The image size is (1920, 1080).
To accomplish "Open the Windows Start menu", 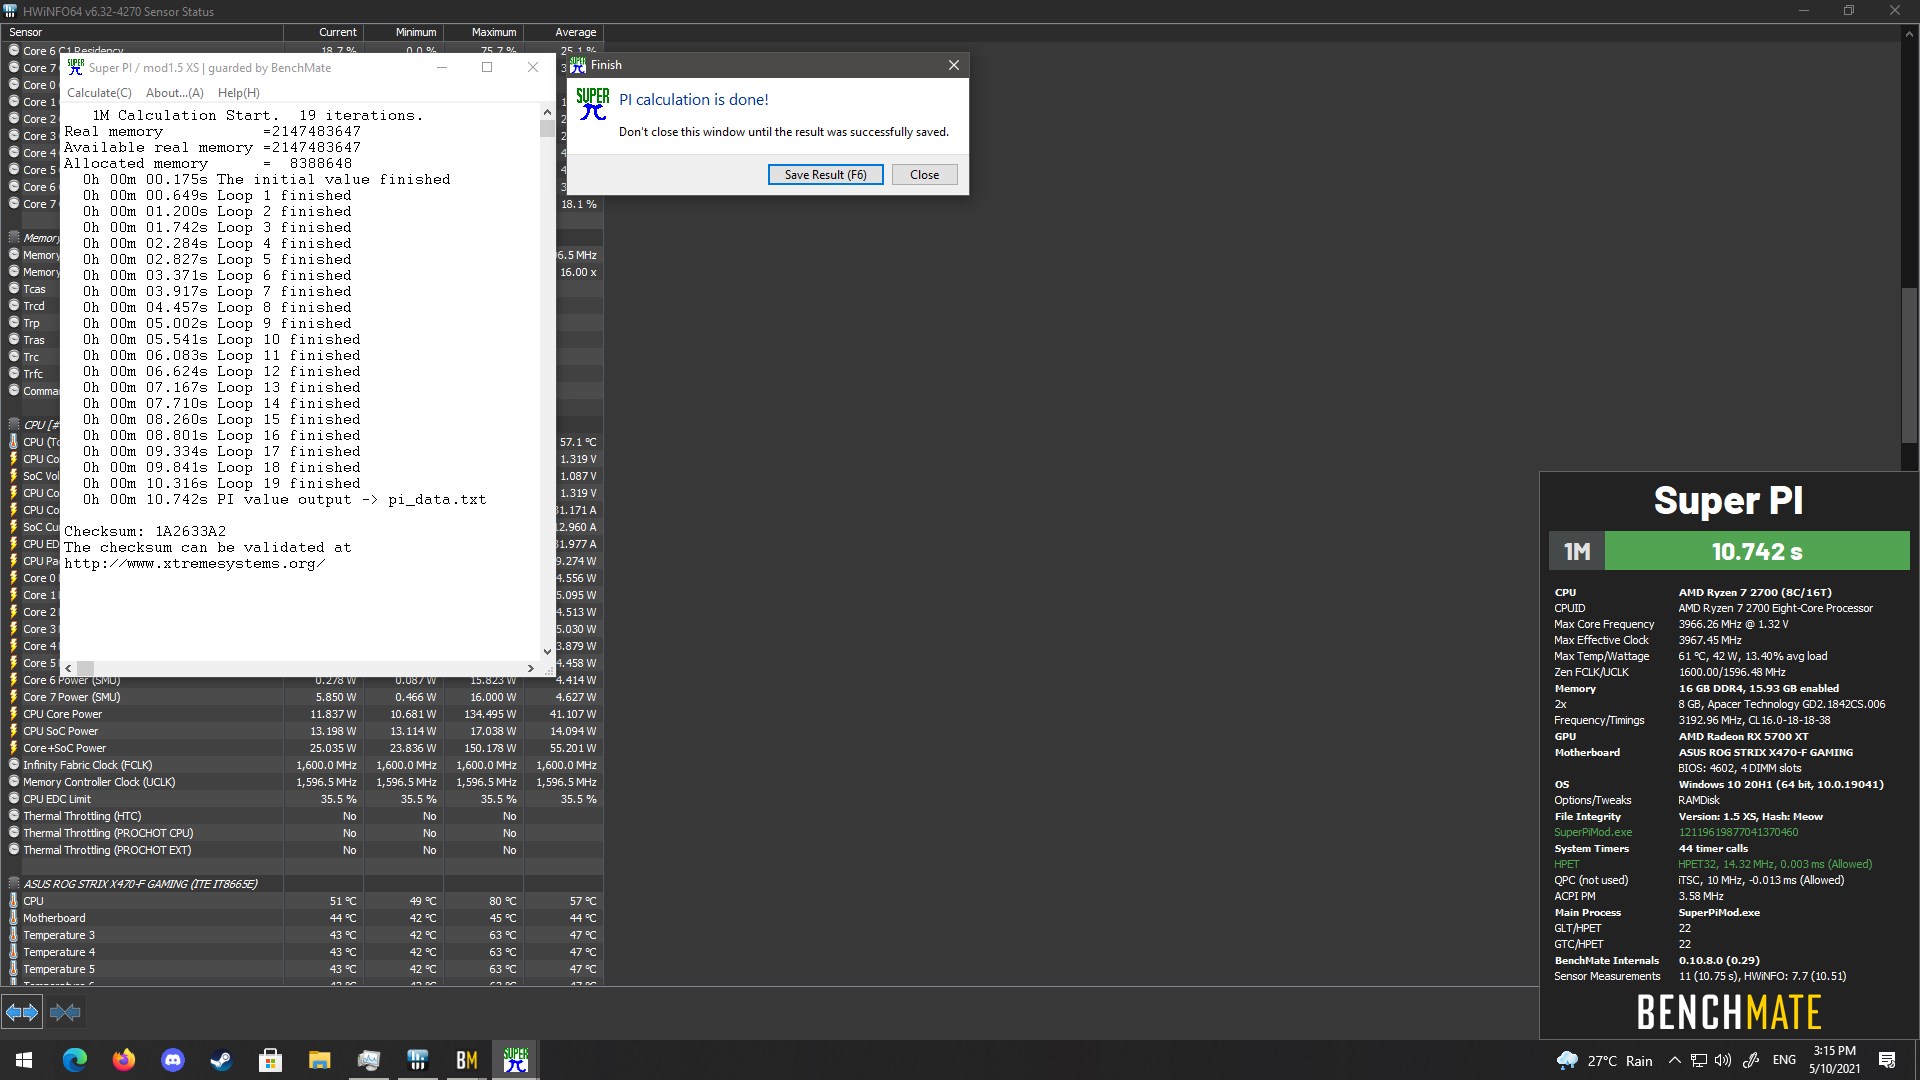I will (24, 1060).
